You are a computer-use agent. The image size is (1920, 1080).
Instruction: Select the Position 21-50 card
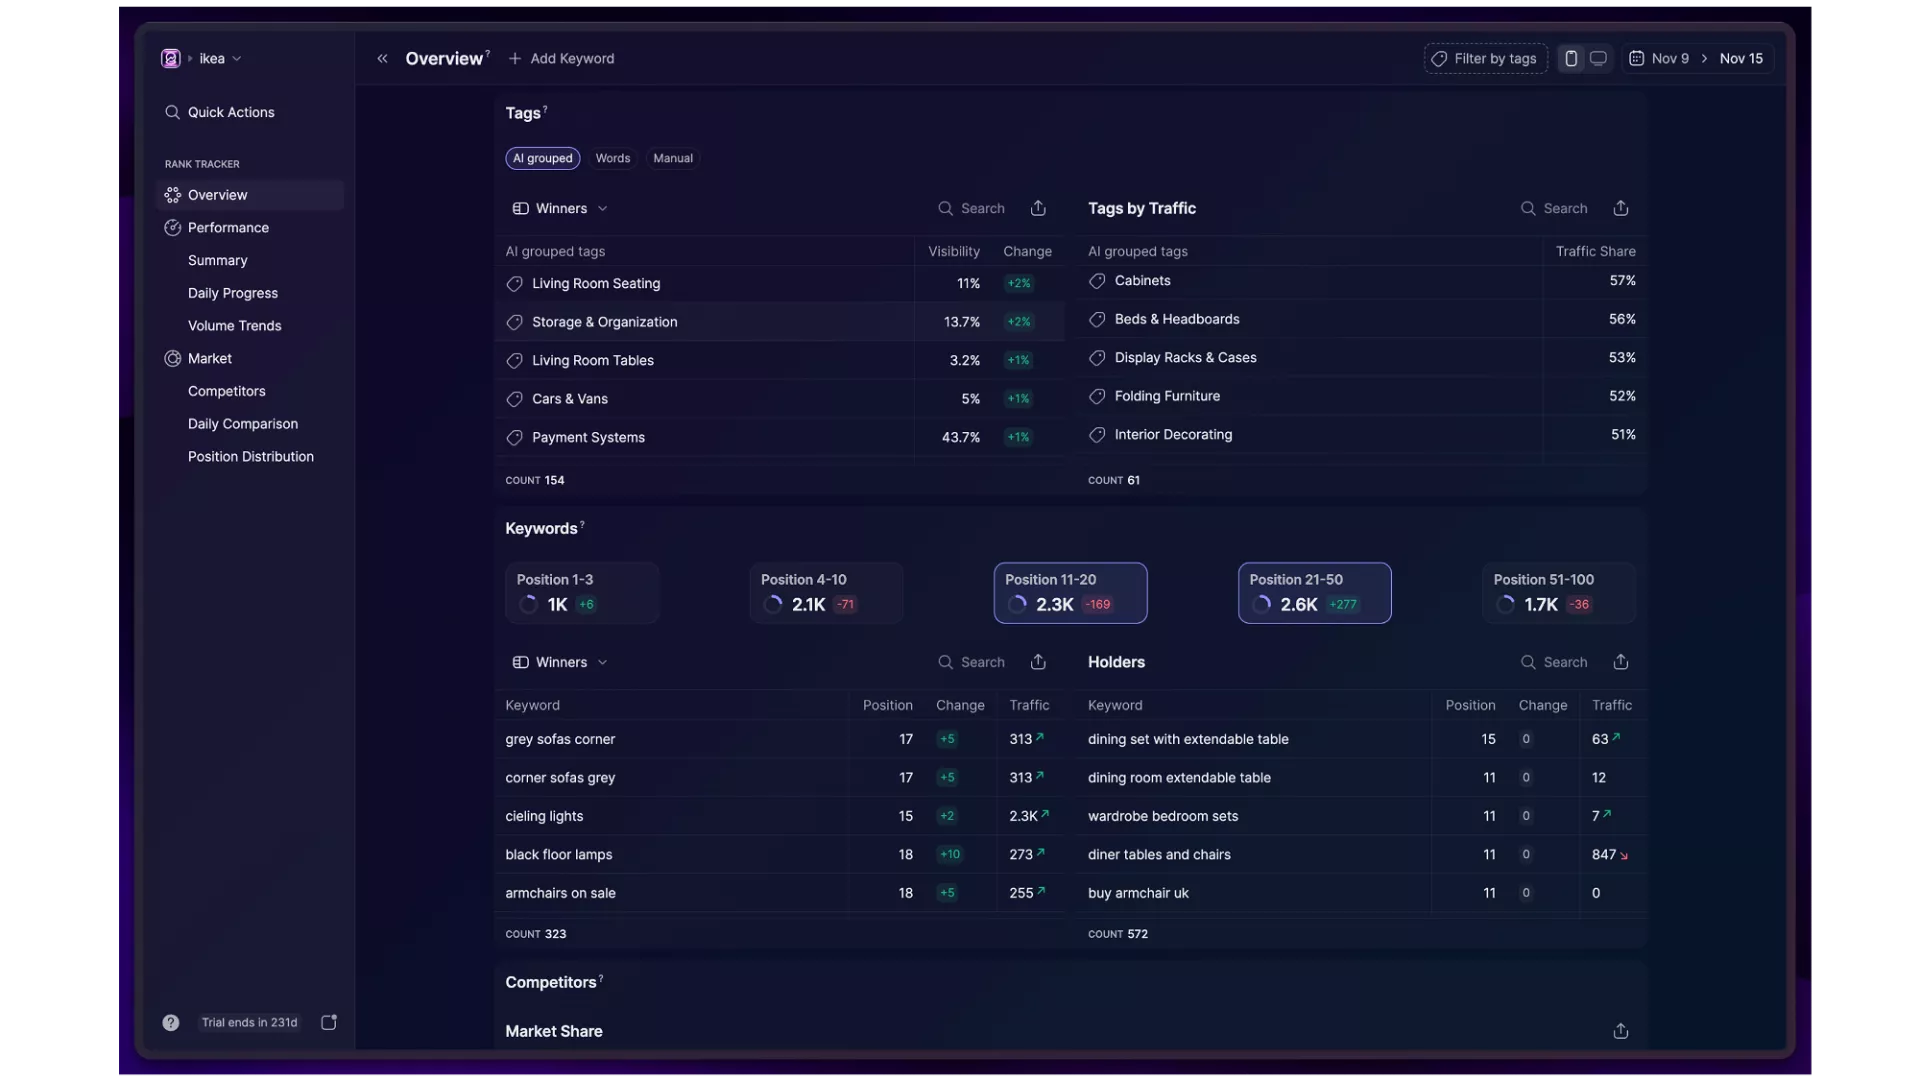coord(1314,593)
